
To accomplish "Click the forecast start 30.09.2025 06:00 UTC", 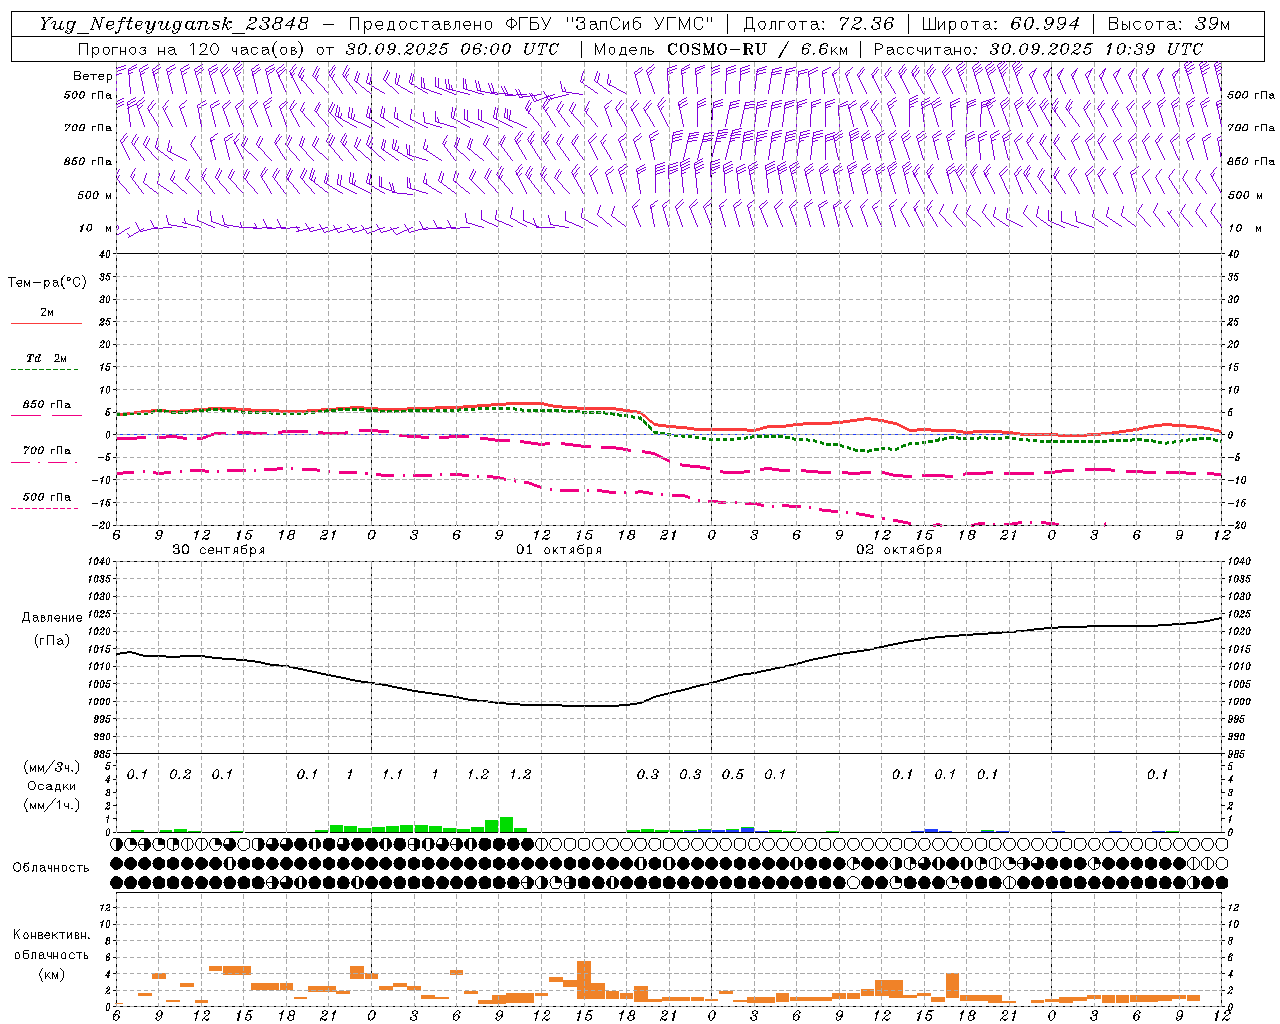I will [x=453, y=49].
